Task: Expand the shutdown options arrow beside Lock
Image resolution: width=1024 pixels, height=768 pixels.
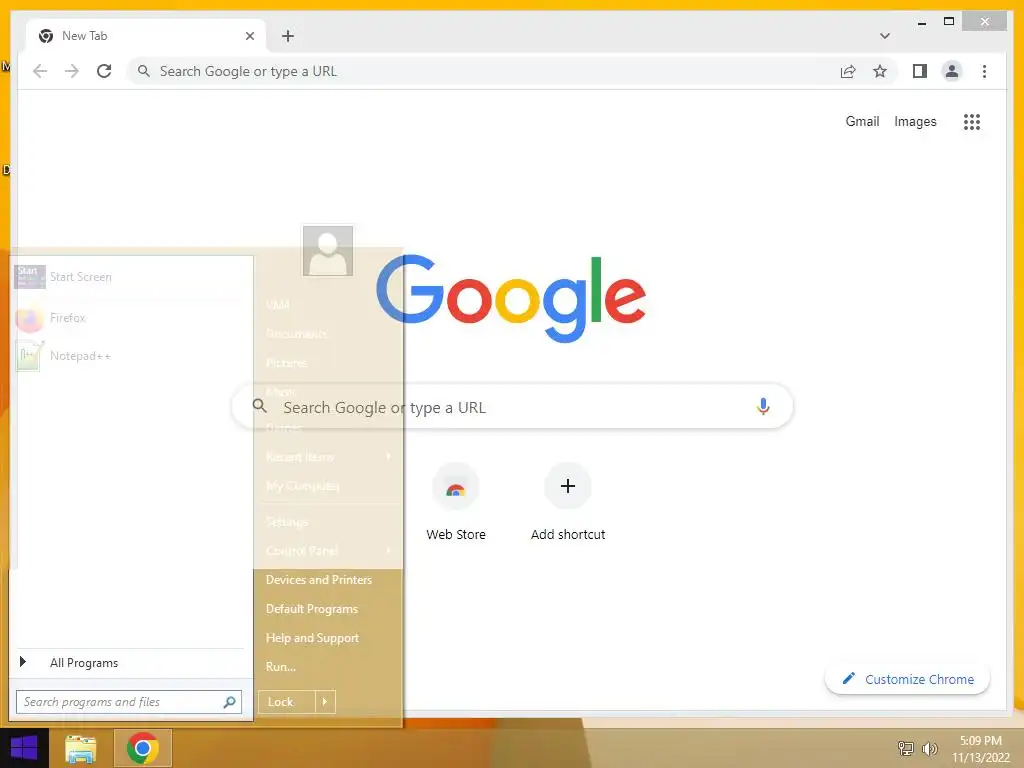Action: coord(325,701)
